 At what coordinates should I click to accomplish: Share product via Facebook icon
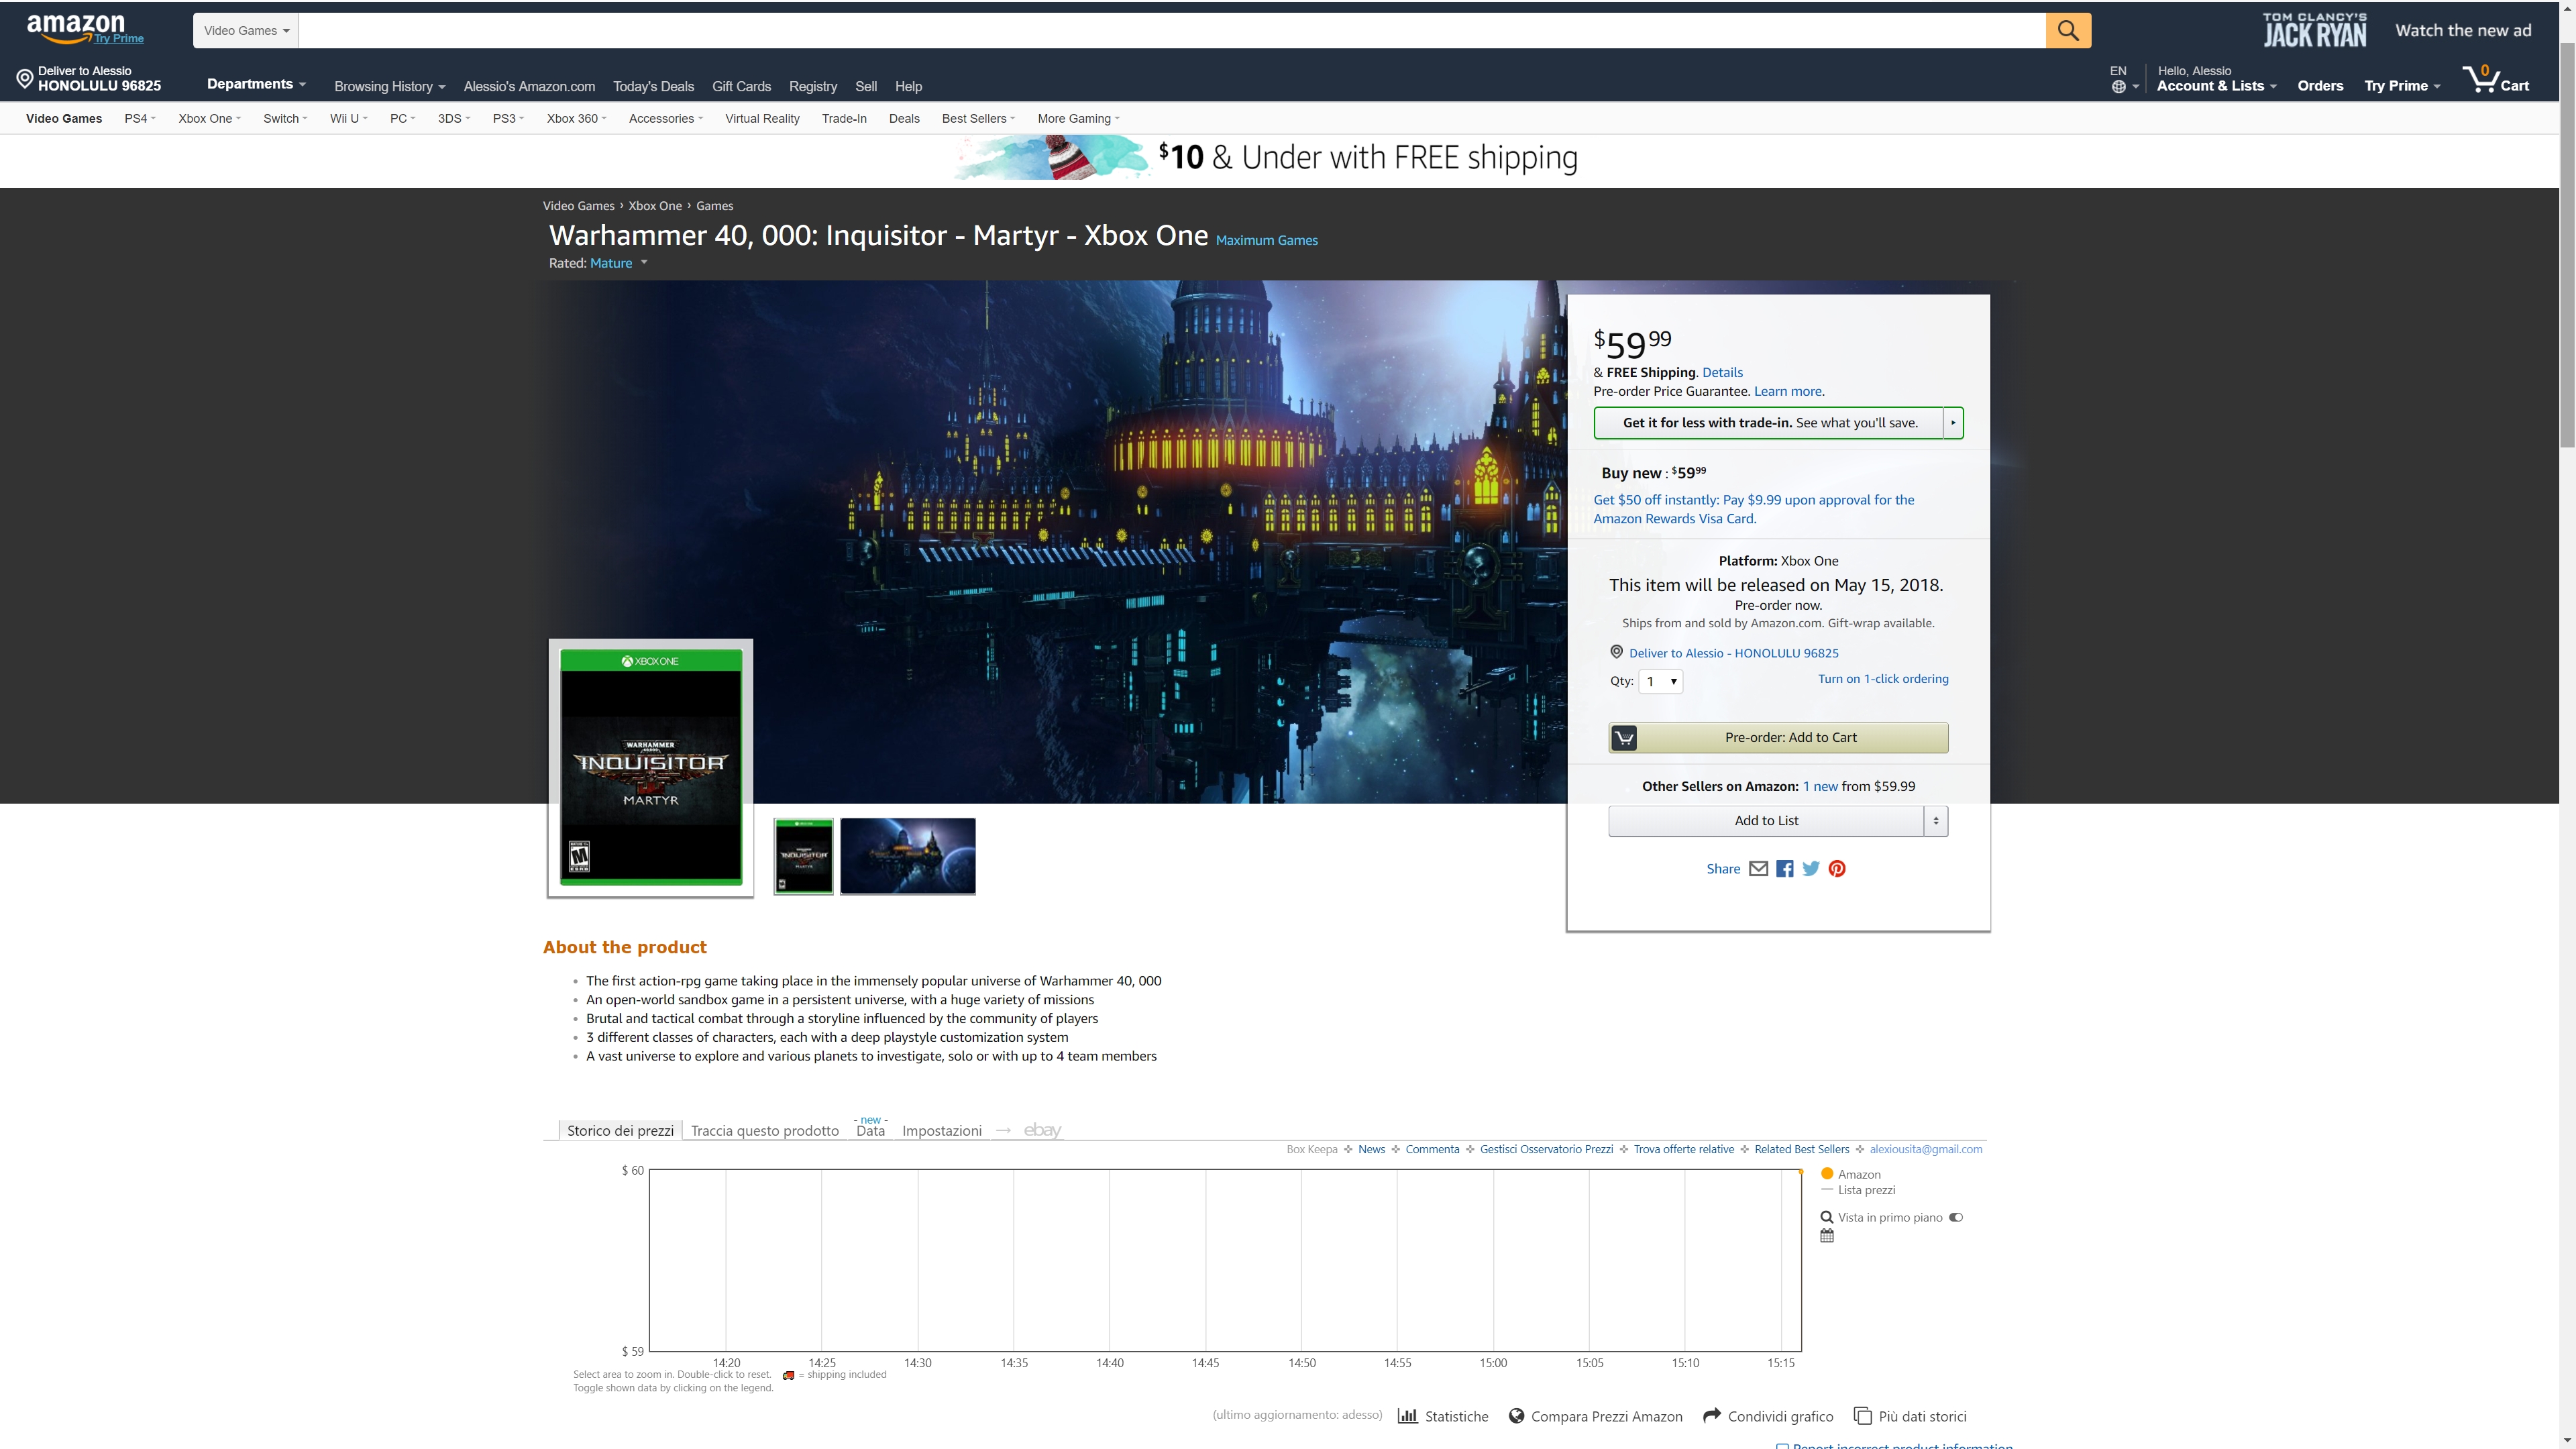tap(1785, 869)
